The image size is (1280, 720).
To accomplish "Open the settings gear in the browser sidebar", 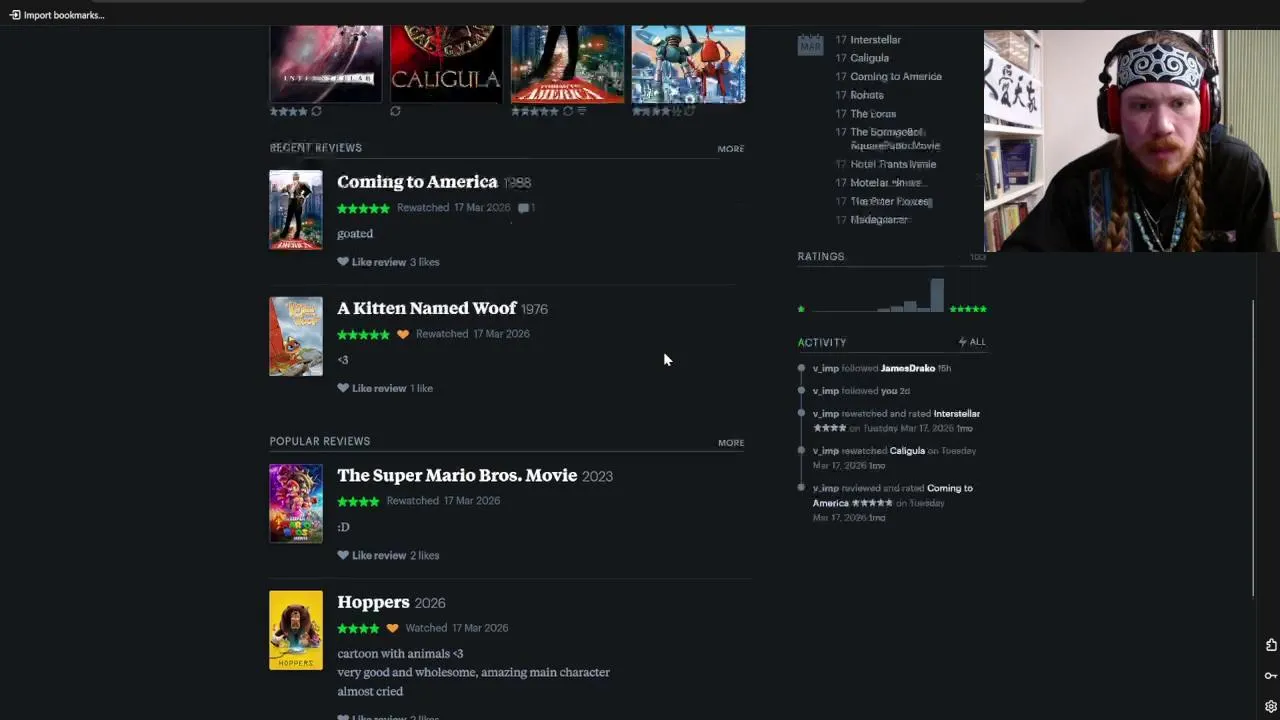I will click(x=1271, y=706).
